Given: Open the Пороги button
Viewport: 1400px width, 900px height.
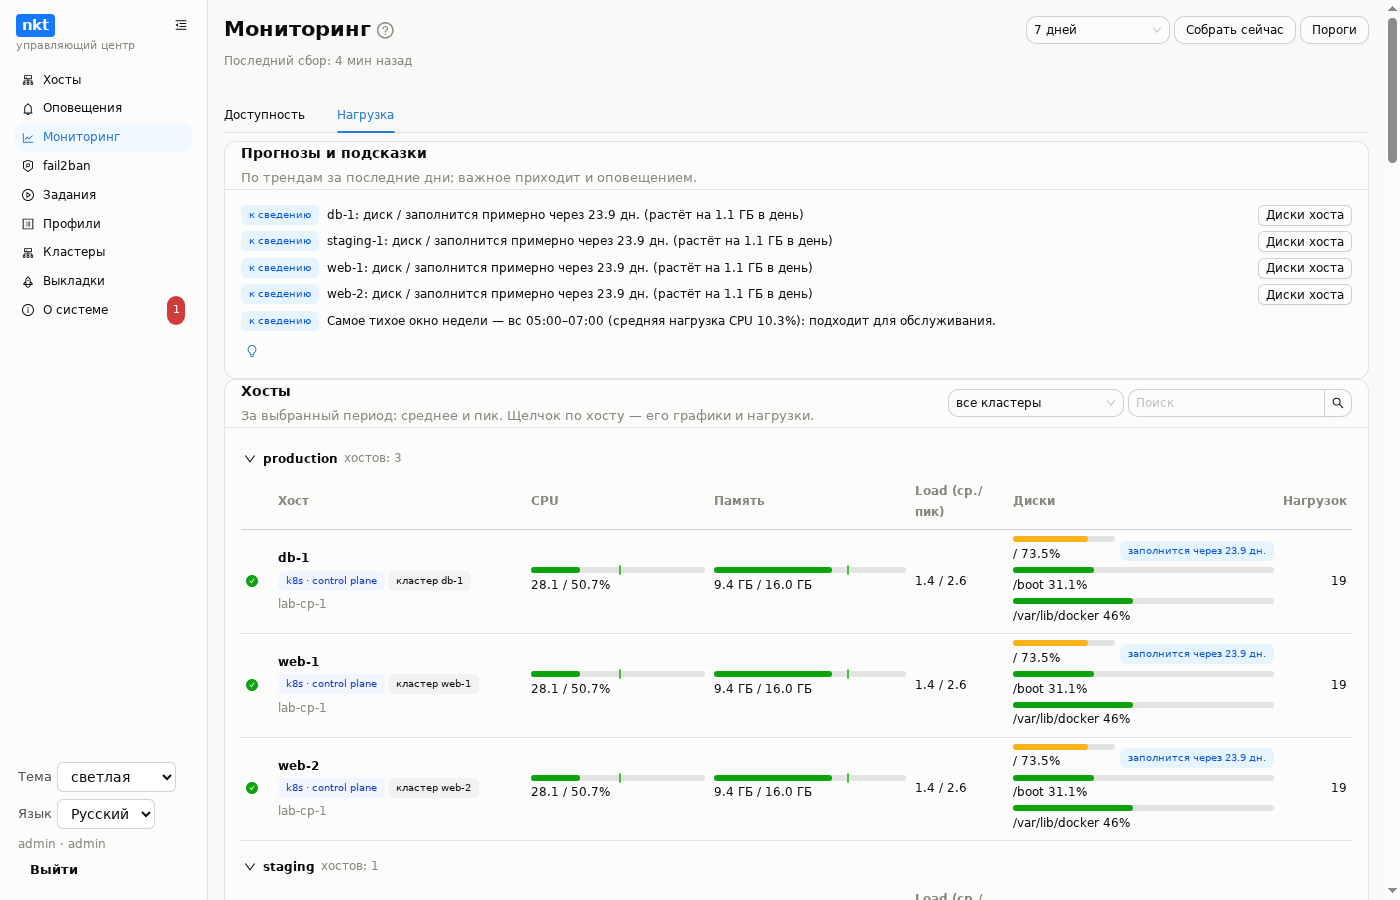Looking at the screenshot, I should click(1334, 30).
